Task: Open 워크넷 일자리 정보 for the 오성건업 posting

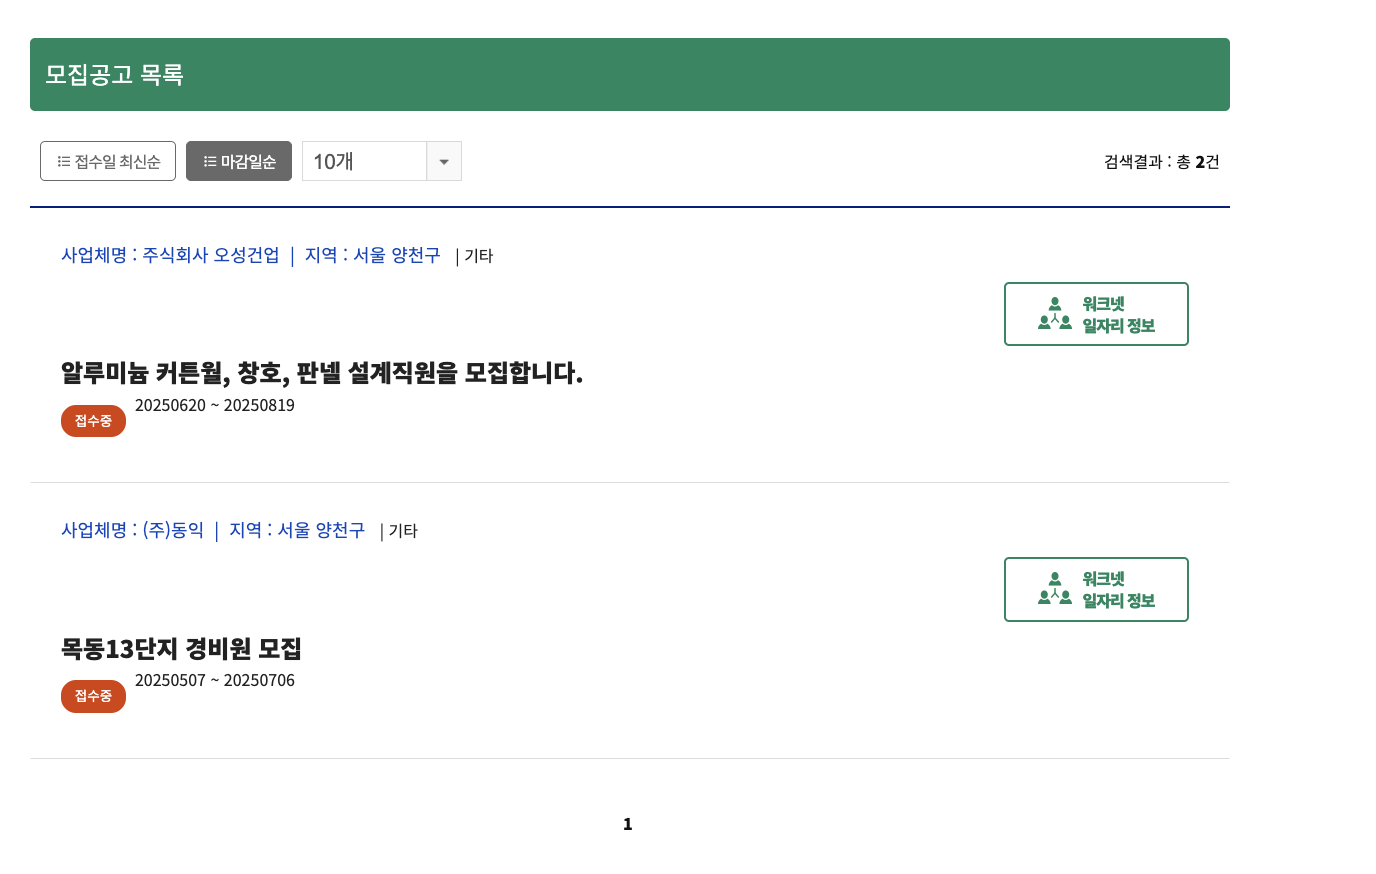Action: 1096,313
